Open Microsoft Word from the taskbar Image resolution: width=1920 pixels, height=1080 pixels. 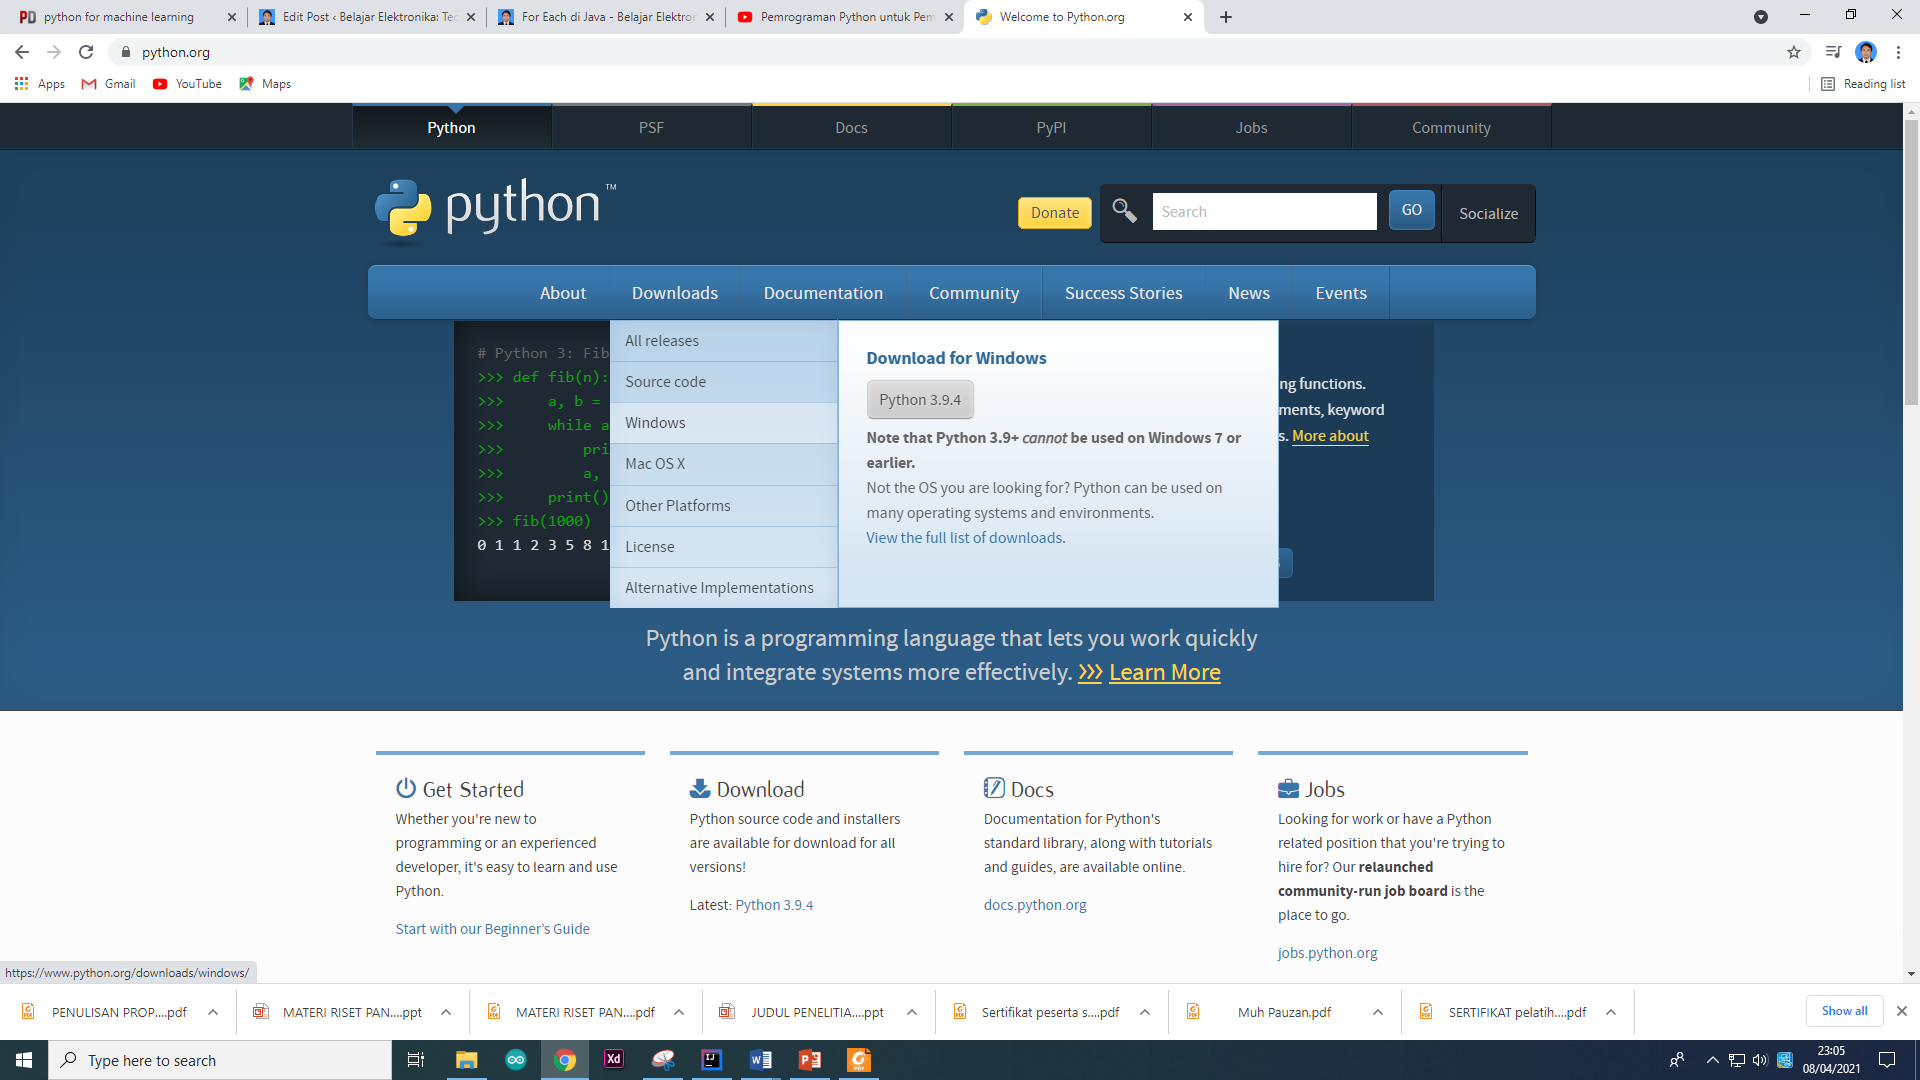click(x=761, y=1060)
